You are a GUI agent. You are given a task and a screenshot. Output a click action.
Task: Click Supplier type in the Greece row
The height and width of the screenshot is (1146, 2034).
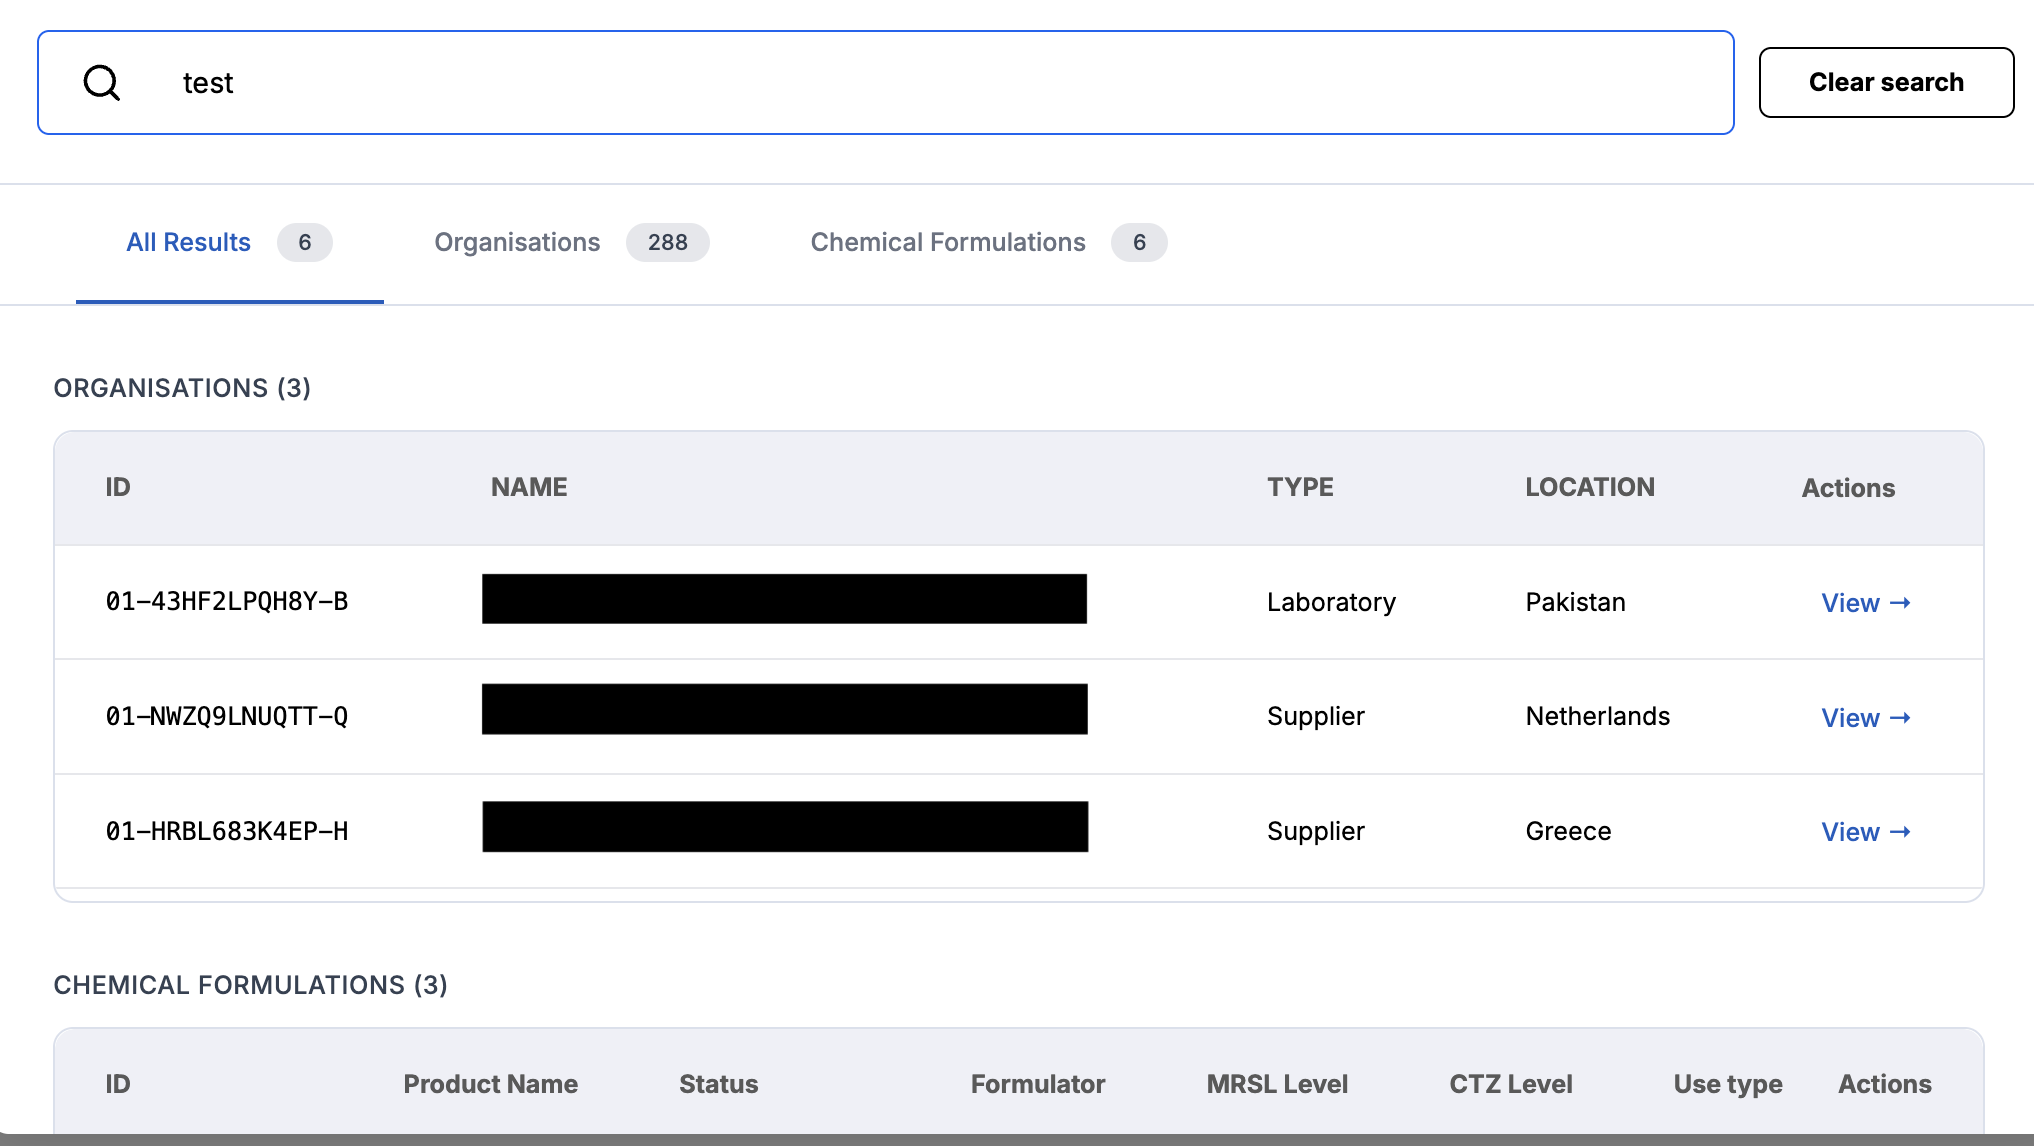pyautogui.click(x=1315, y=831)
